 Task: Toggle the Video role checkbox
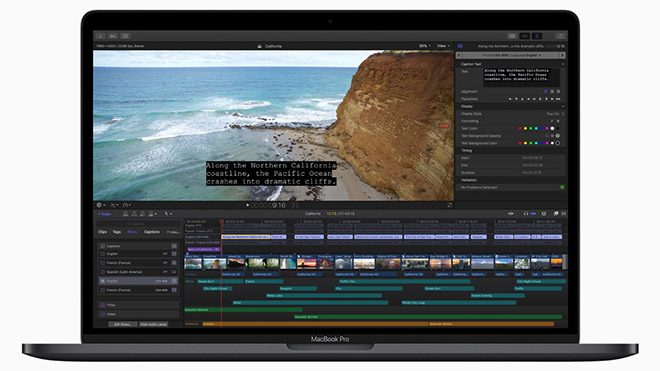[x=102, y=314]
